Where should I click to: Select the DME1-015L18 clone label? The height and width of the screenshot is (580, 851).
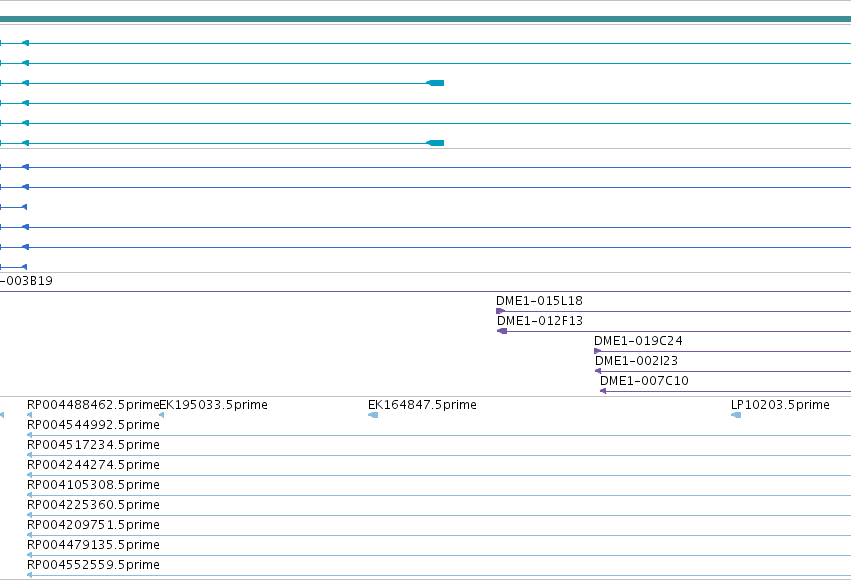539,301
